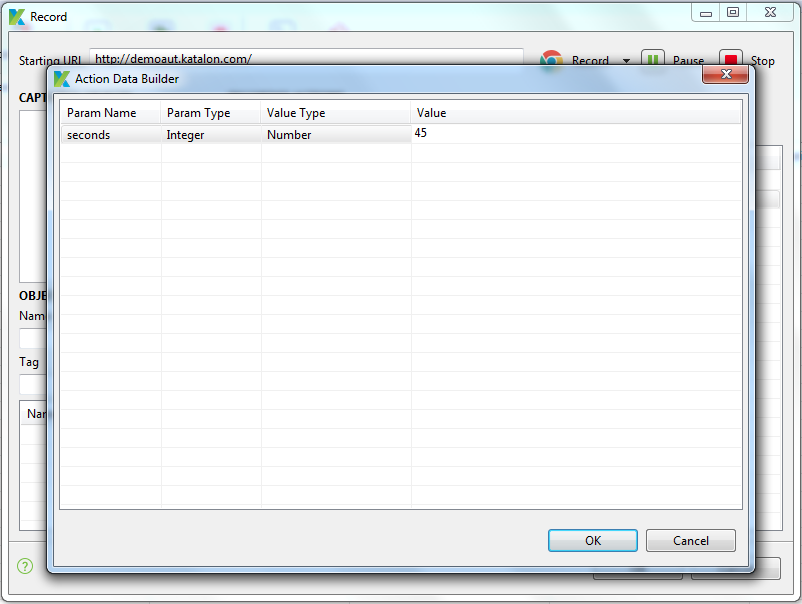Select the 'seconds' param name cell
Image resolution: width=802 pixels, height=604 pixels.
click(x=111, y=135)
